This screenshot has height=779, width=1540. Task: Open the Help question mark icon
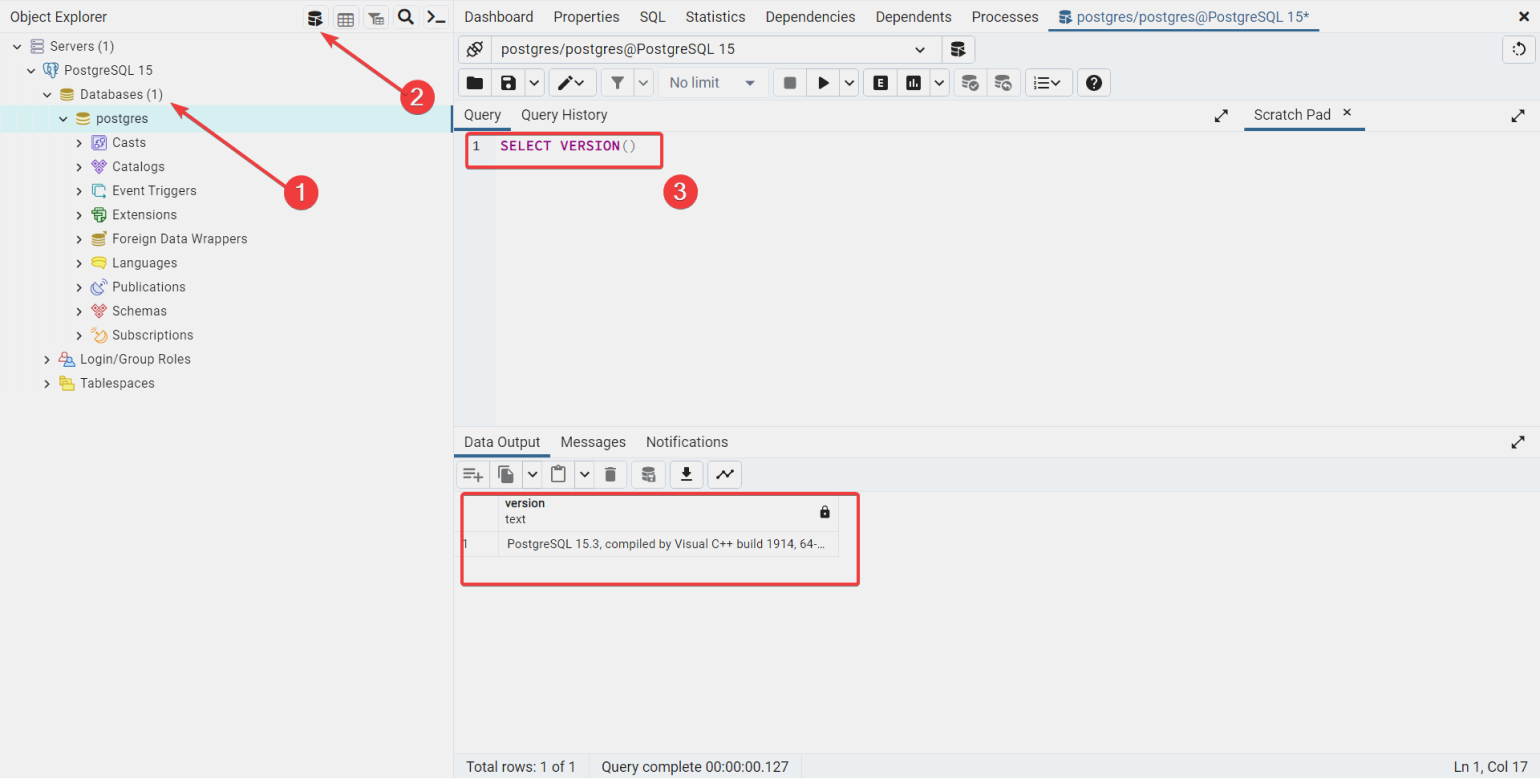pyautogui.click(x=1094, y=83)
